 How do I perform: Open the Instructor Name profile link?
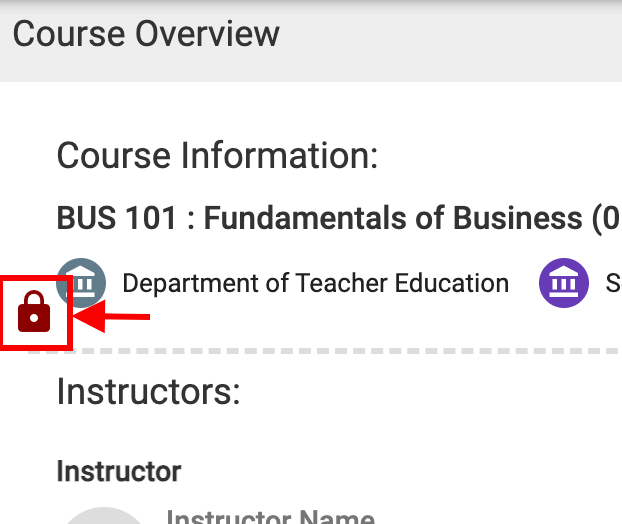[270, 517]
